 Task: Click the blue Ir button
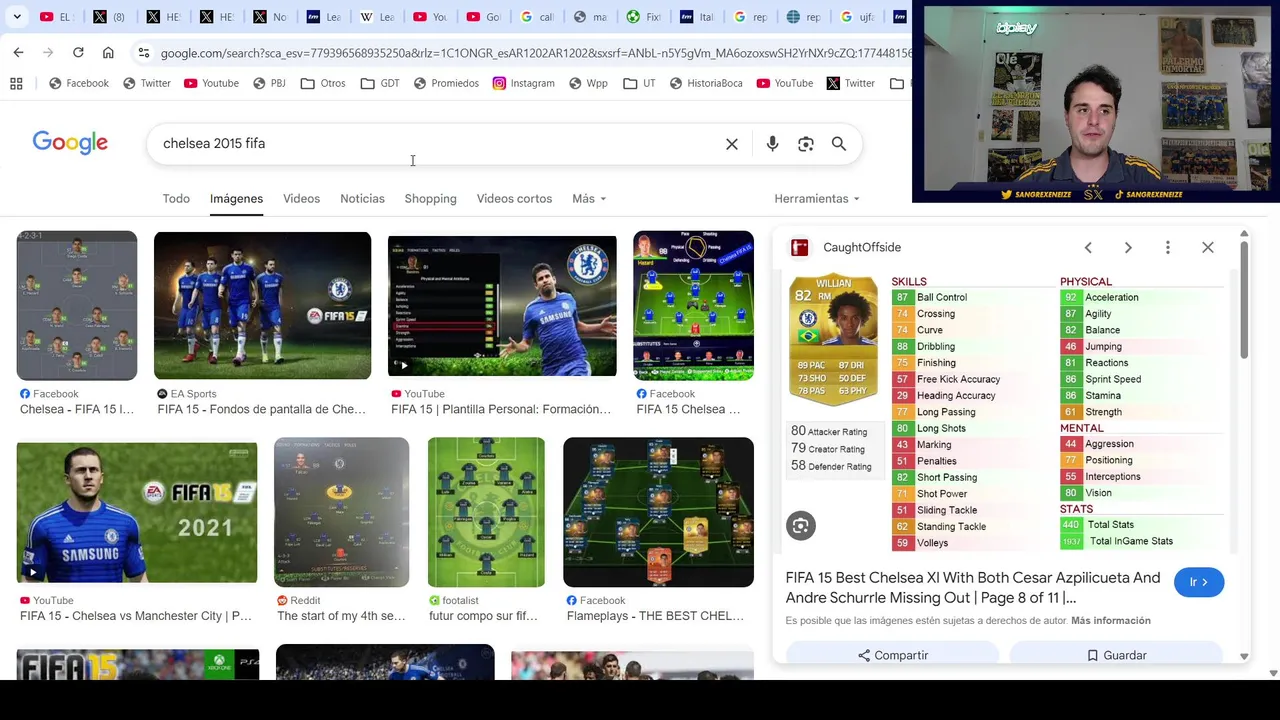coord(1199,582)
